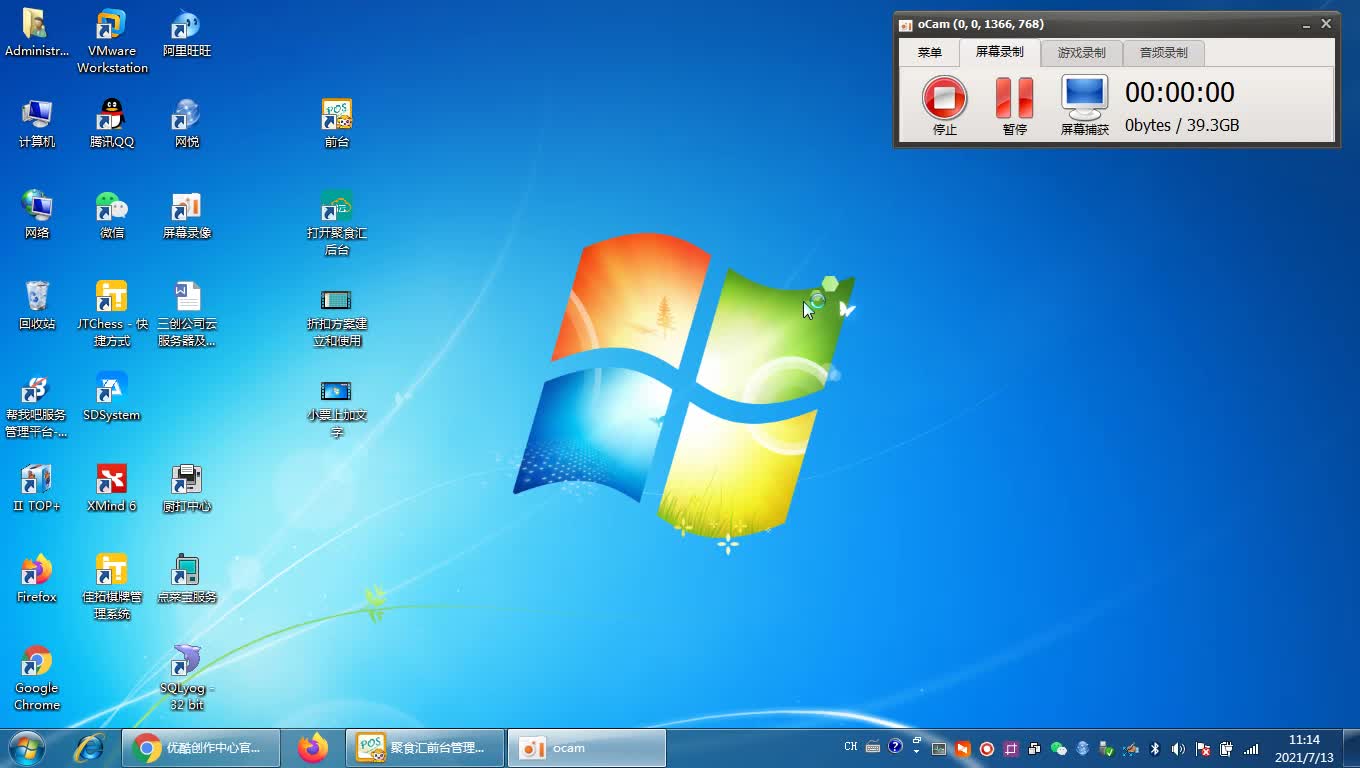Screen dimensions: 1360x768
Task: Open Action Center flag tray icon
Action: tap(1203, 748)
